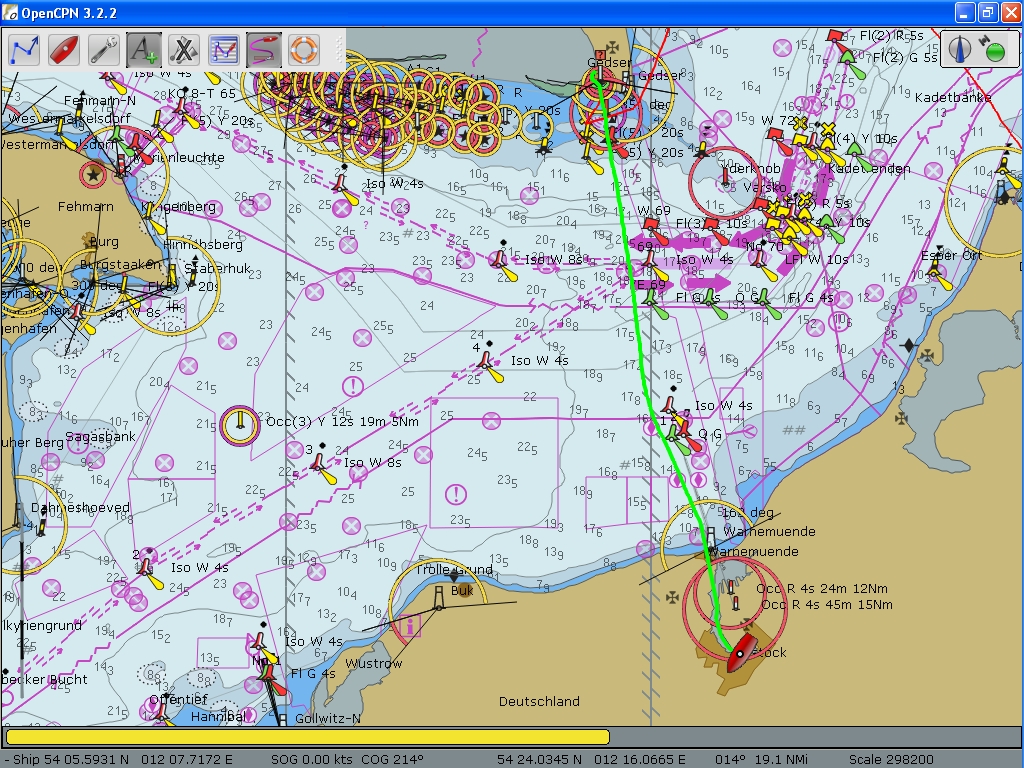The height and width of the screenshot is (768, 1024).
Task: Click the dotted toolbar grabber handle
Action: (x=339, y=50)
